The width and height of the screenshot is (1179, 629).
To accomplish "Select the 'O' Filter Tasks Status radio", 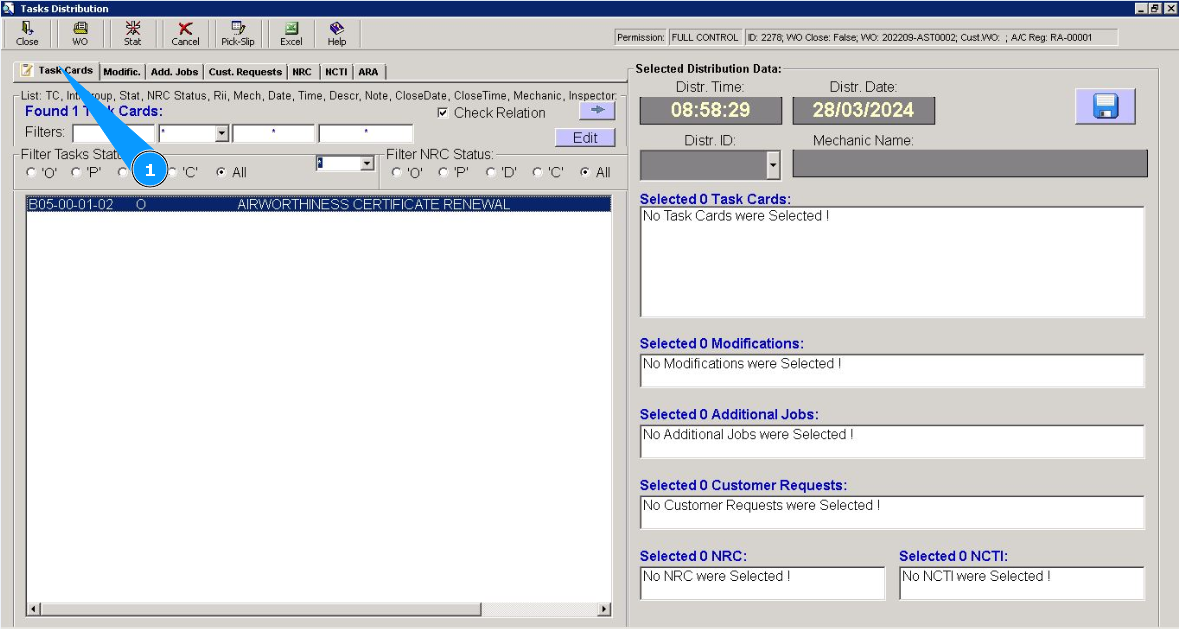I will [31, 172].
